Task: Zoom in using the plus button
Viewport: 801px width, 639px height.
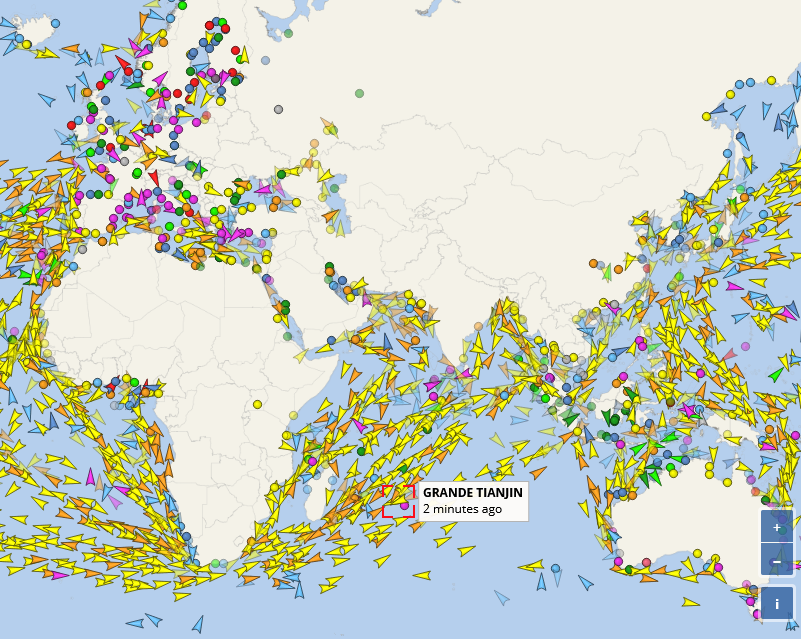Action: coord(776,526)
